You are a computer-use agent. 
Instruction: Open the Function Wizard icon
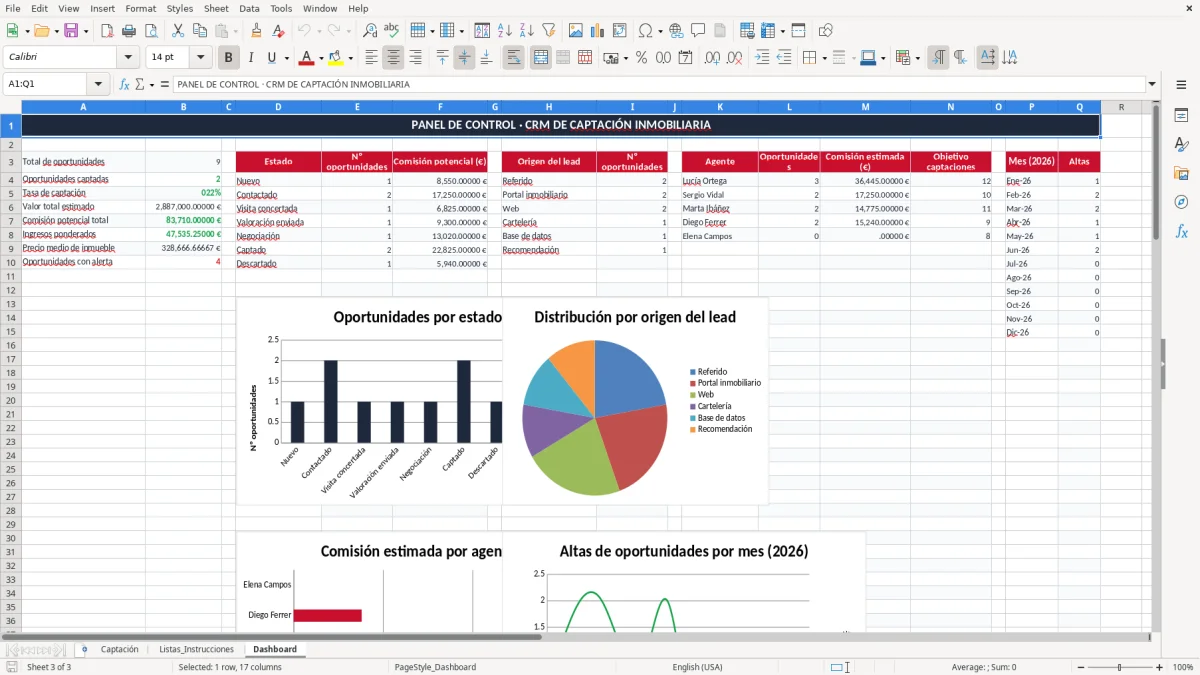124,85
